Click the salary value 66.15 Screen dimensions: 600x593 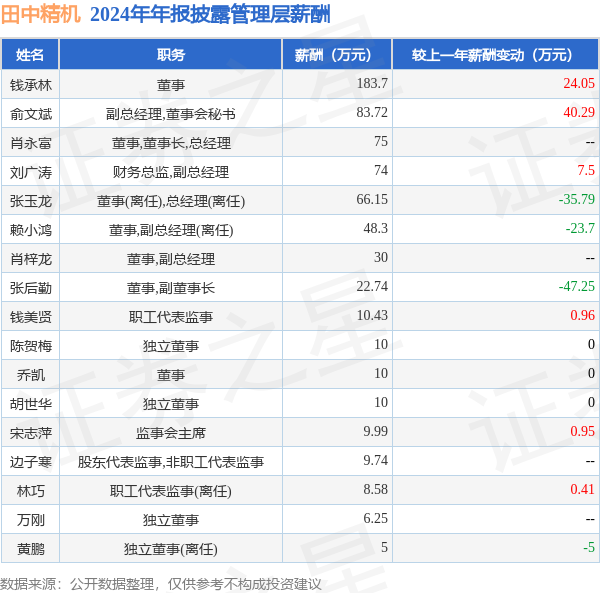[x=372, y=199]
